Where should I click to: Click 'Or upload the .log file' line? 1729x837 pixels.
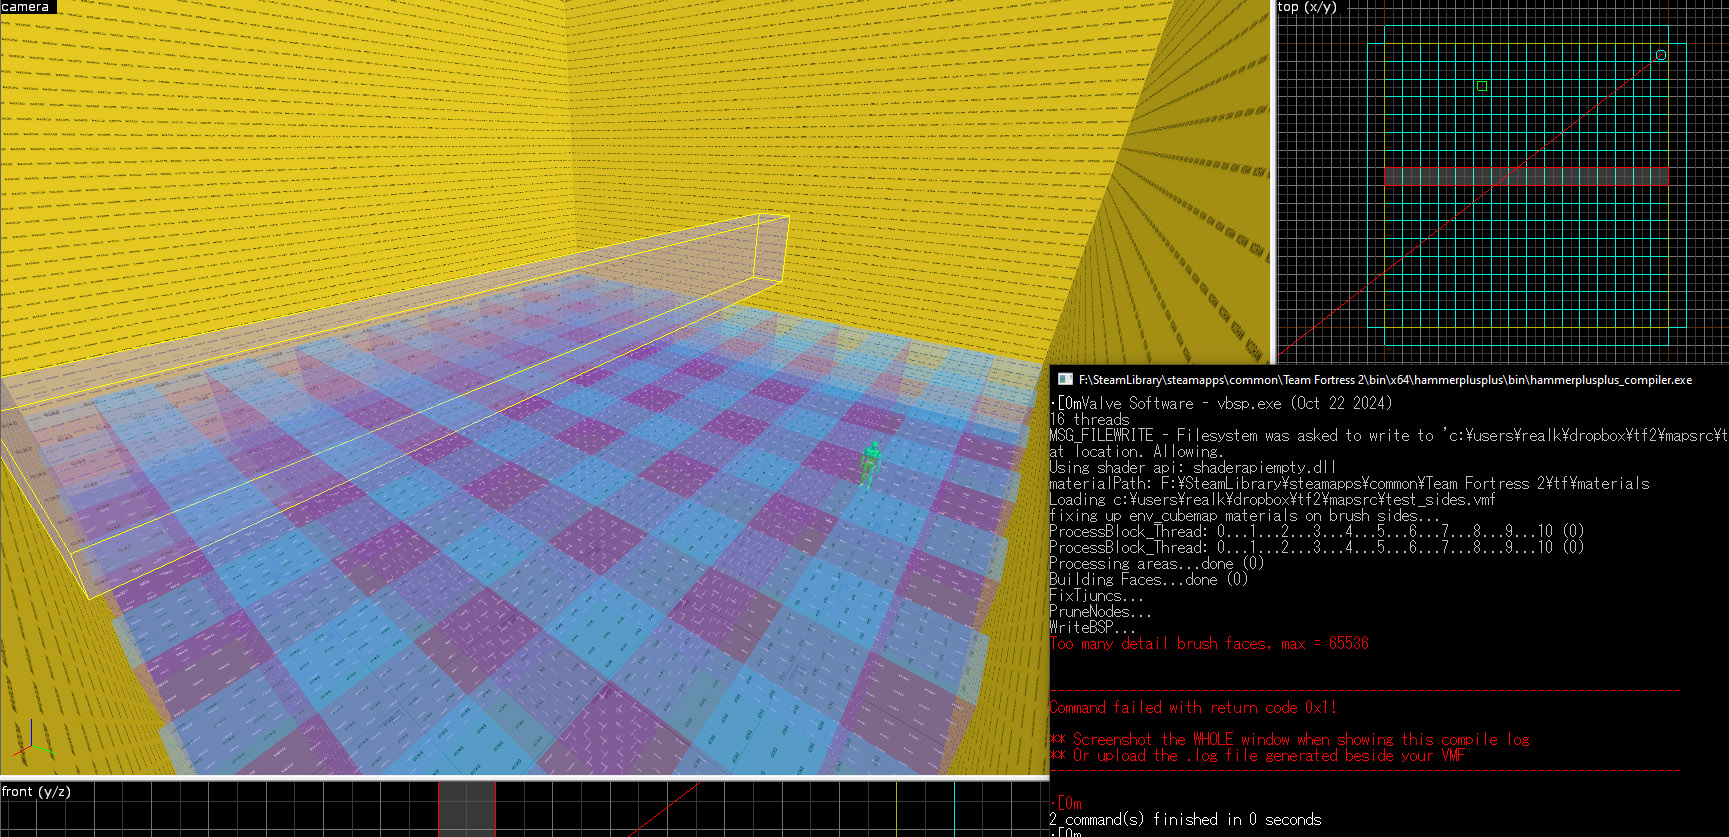[1257, 756]
